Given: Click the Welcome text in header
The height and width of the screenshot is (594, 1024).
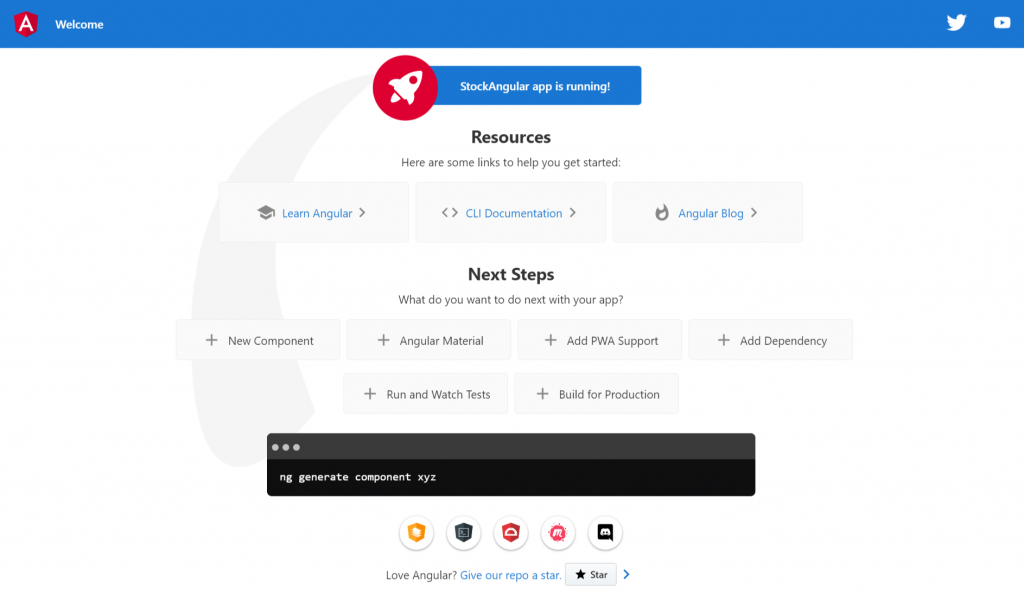Looking at the screenshot, I should point(79,24).
